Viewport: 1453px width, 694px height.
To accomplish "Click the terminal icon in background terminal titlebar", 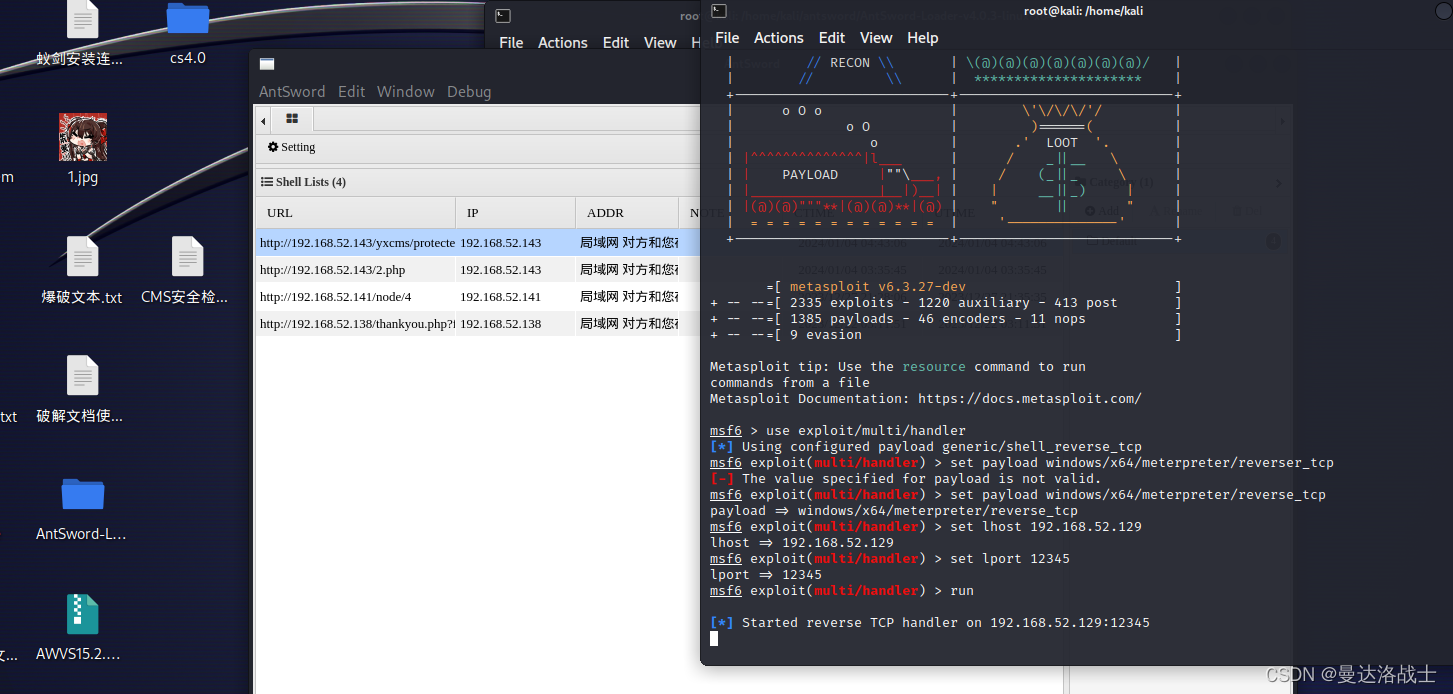I will [503, 16].
